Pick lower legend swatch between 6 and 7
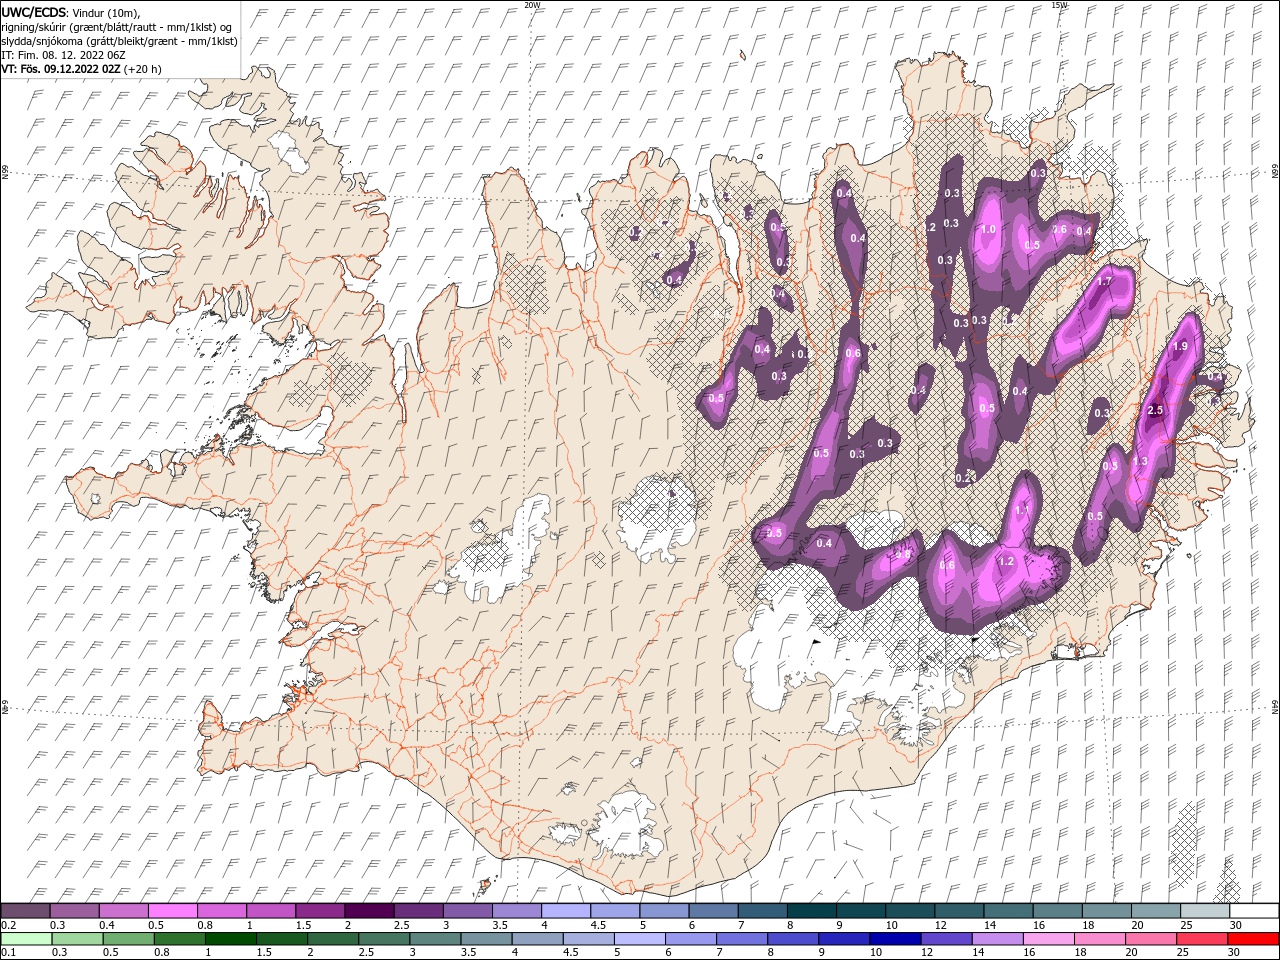This screenshot has height=960, width=1280. [690, 938]
